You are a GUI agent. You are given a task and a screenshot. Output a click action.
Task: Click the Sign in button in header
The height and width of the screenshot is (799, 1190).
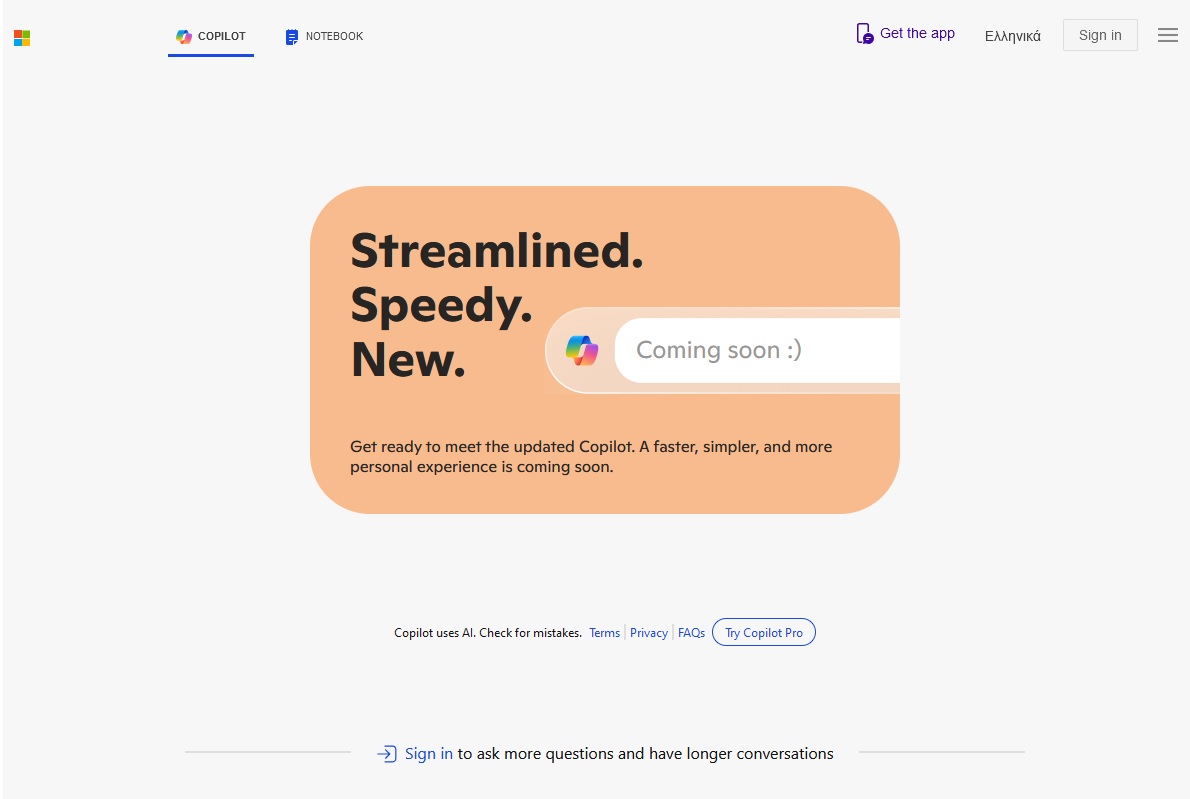point(1100,35)
